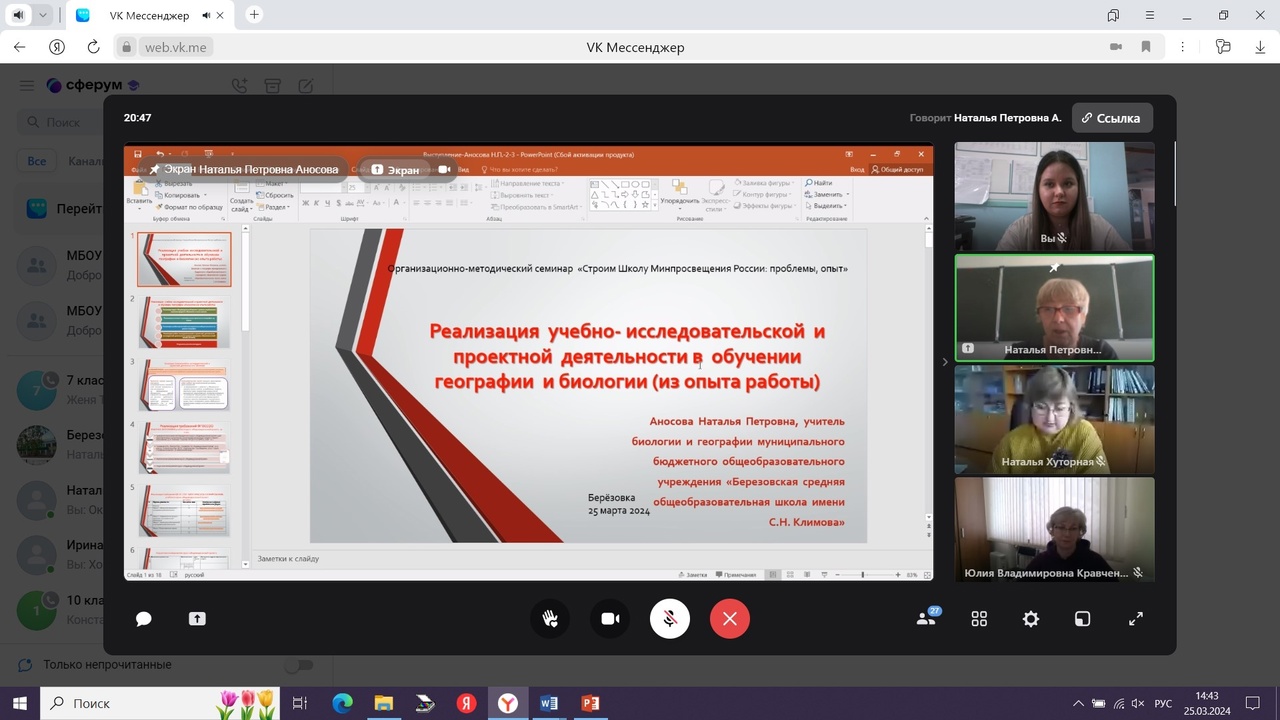Expand browser tab list dropdown arrow
Screen dimensions: 1280x720
point(43,15)
